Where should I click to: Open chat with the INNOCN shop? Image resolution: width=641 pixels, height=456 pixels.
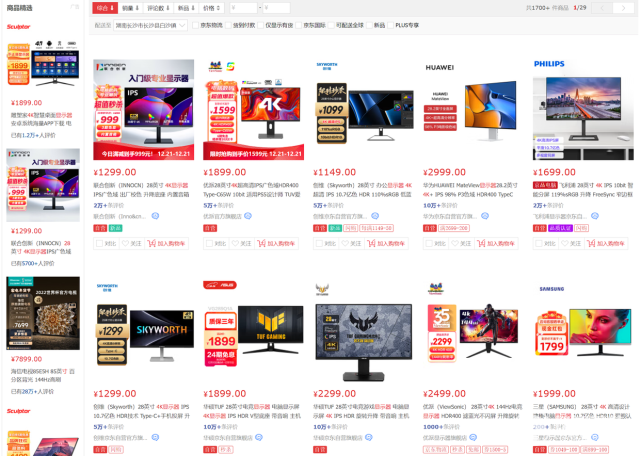pyautogui.click(x=155, y=216)
